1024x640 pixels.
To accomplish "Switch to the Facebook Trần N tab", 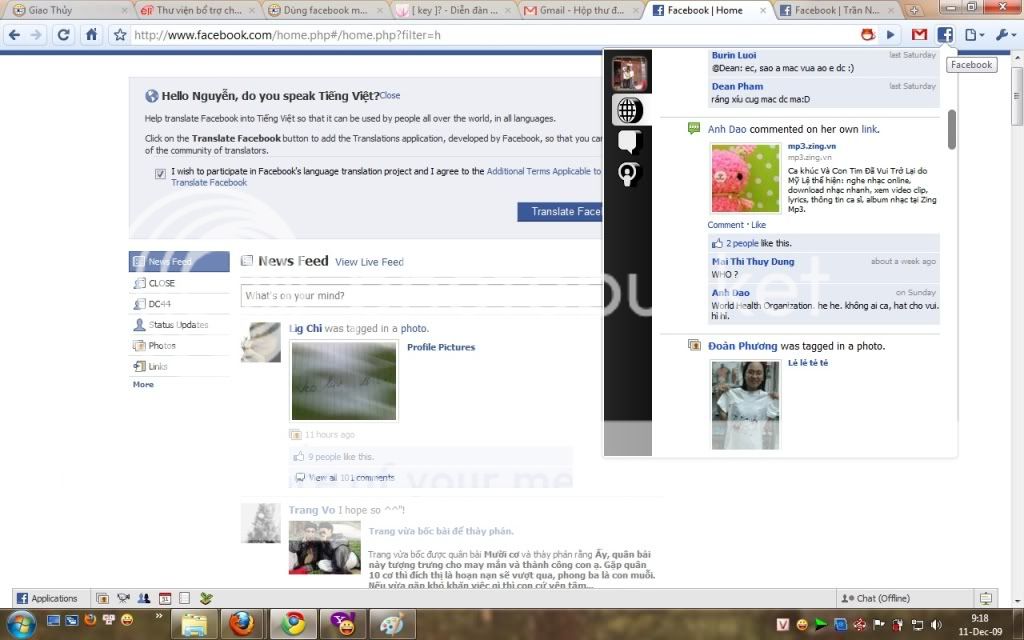I will click(x=837, y=10).
